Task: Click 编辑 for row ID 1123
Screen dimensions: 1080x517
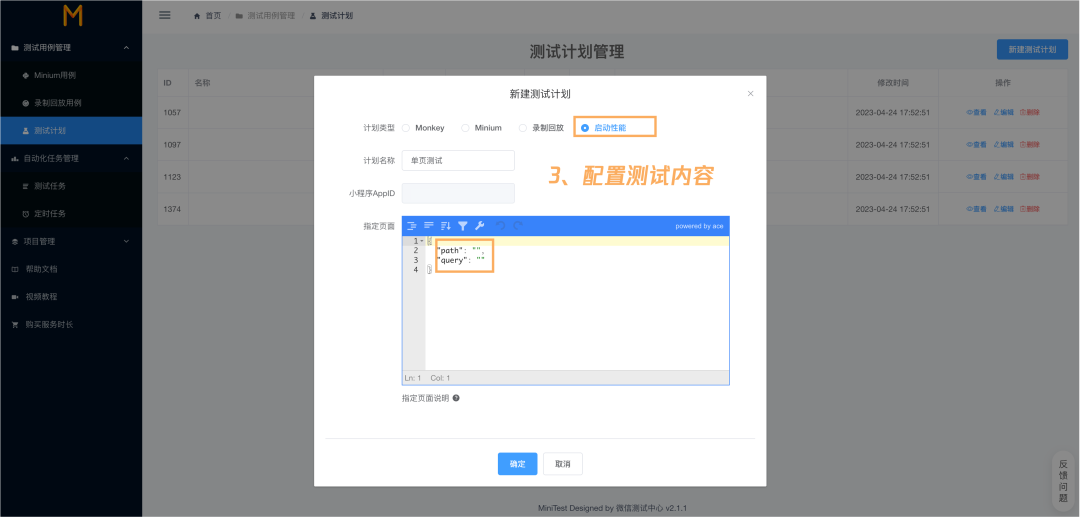Action: point(1004,177)
